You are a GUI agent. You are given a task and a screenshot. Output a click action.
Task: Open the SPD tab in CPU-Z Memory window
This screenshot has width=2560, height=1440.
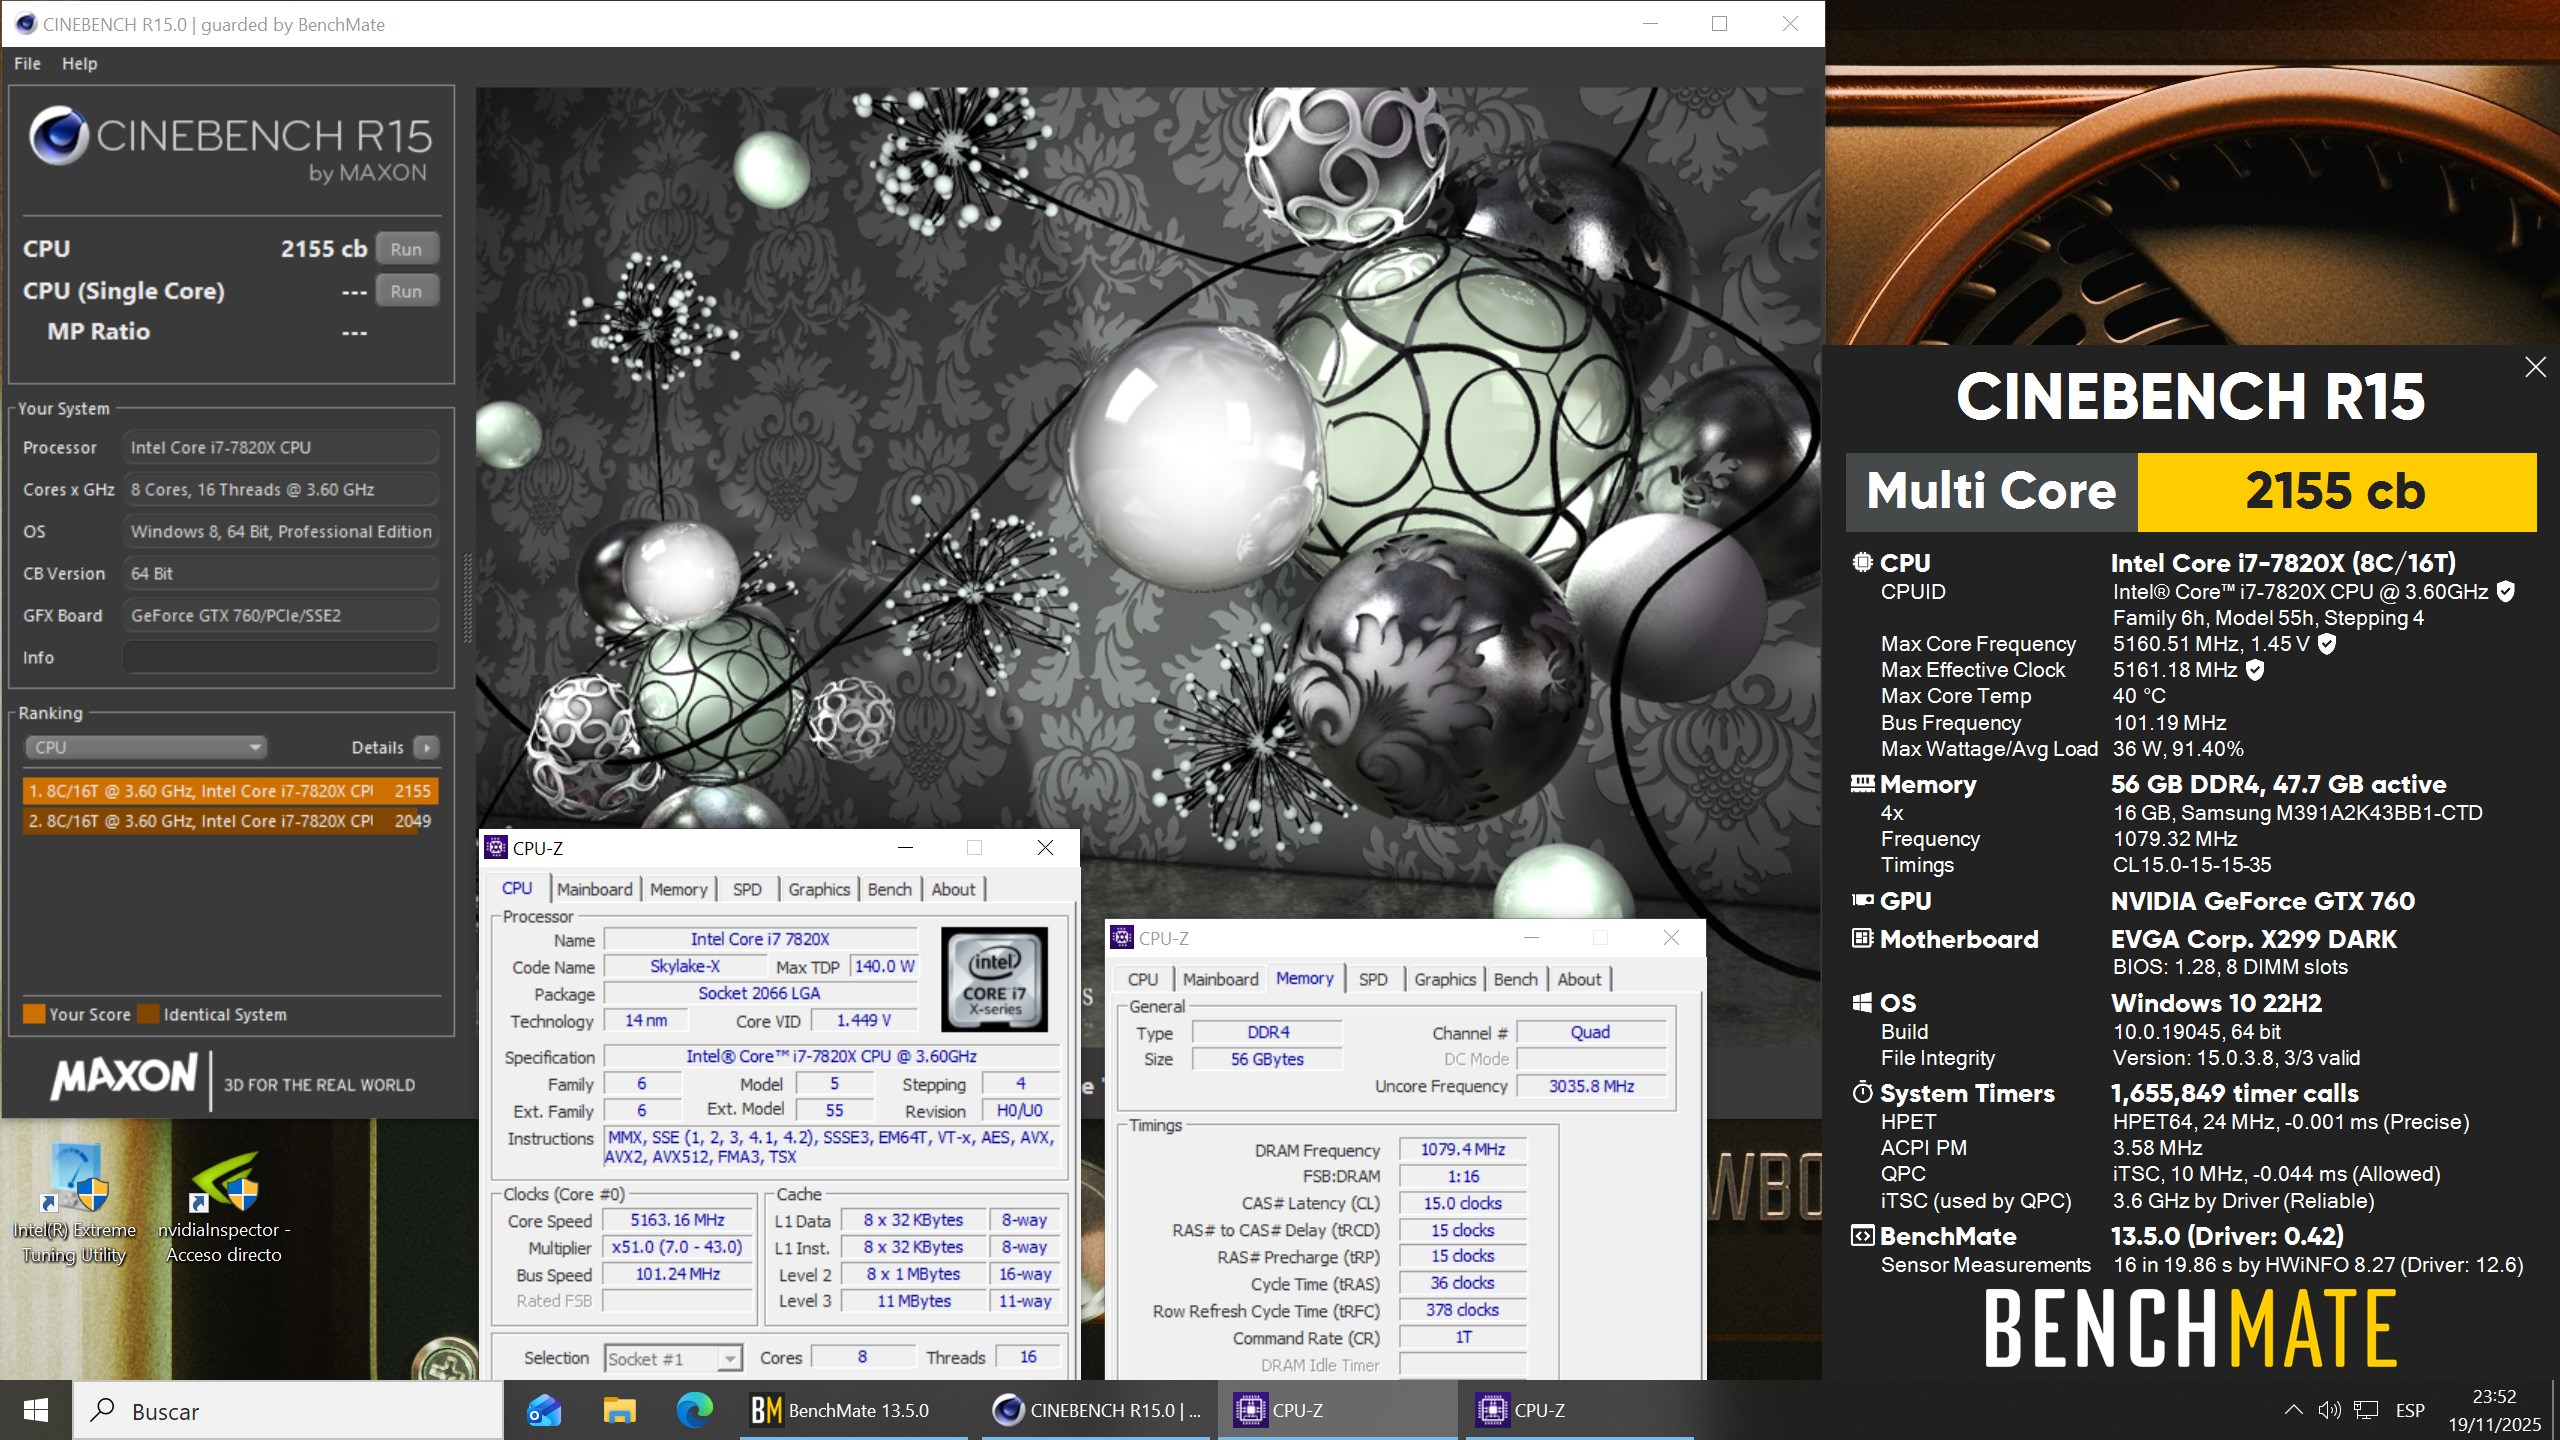coord(1372,979)
